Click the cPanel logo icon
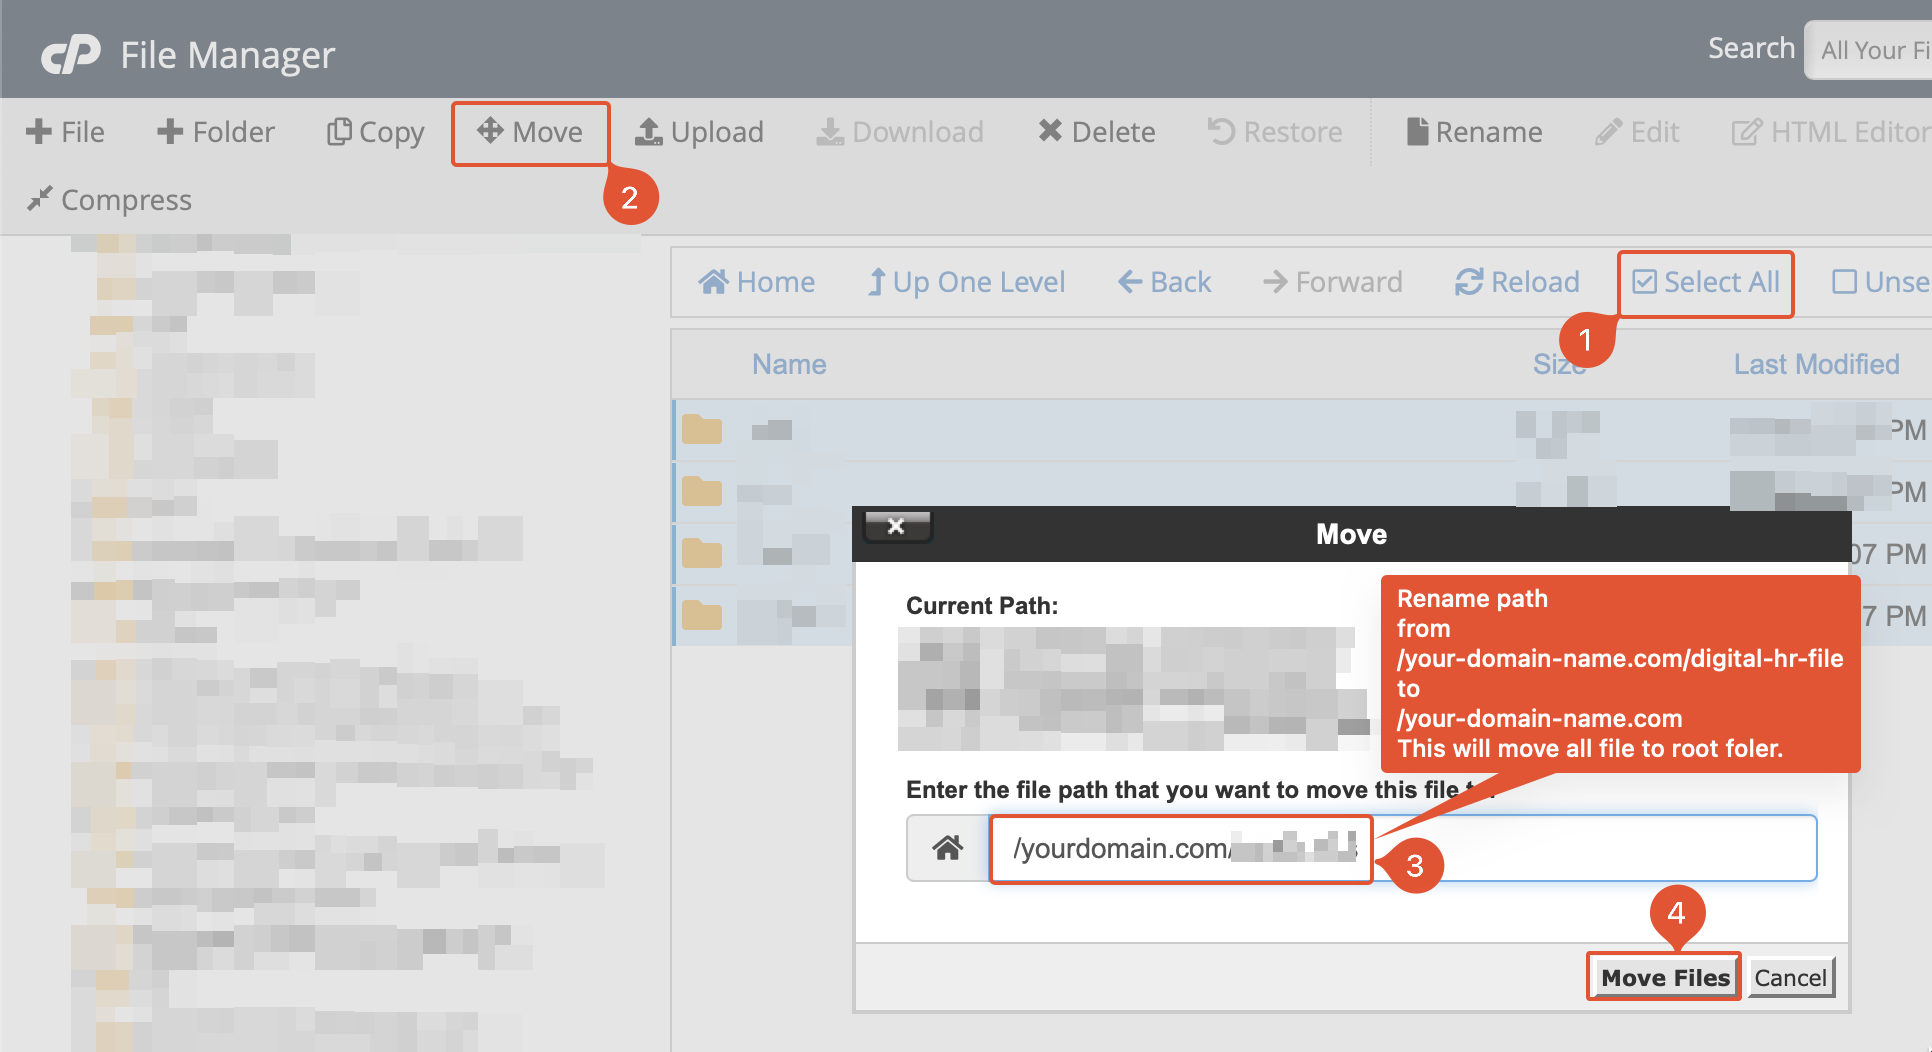Viewport: 1932px width, 1052px height. click(71, 54)
